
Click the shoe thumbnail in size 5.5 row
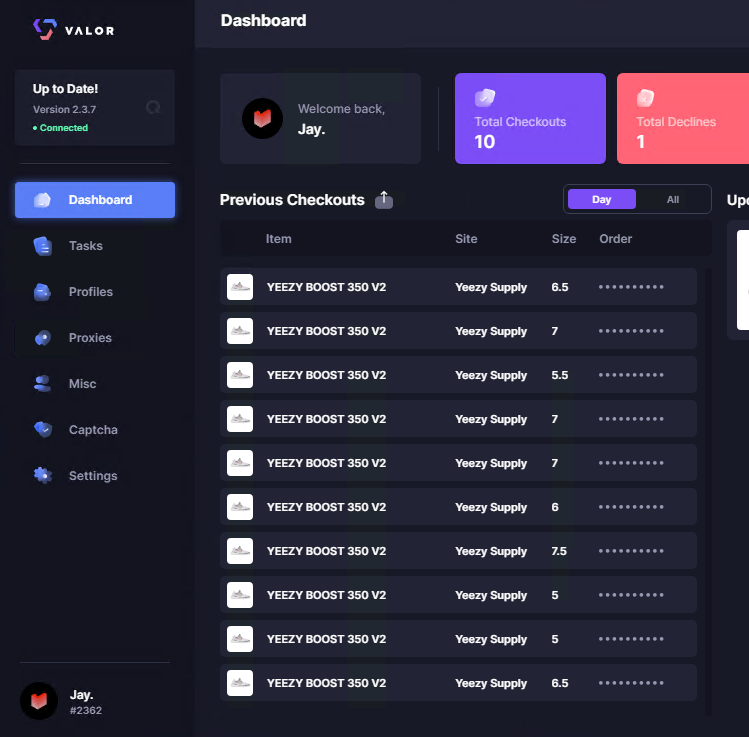pyautogui.click(x=240, y=375)
